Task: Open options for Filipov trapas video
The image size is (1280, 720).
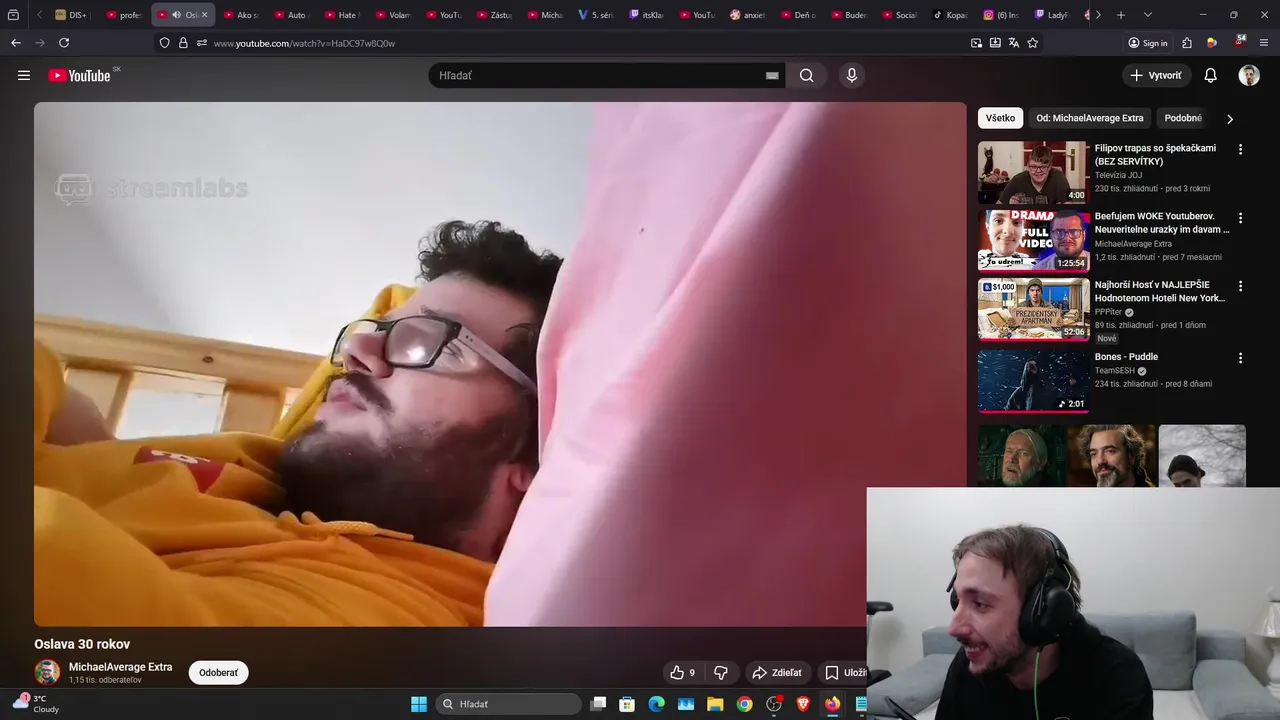Action: 1240,149
